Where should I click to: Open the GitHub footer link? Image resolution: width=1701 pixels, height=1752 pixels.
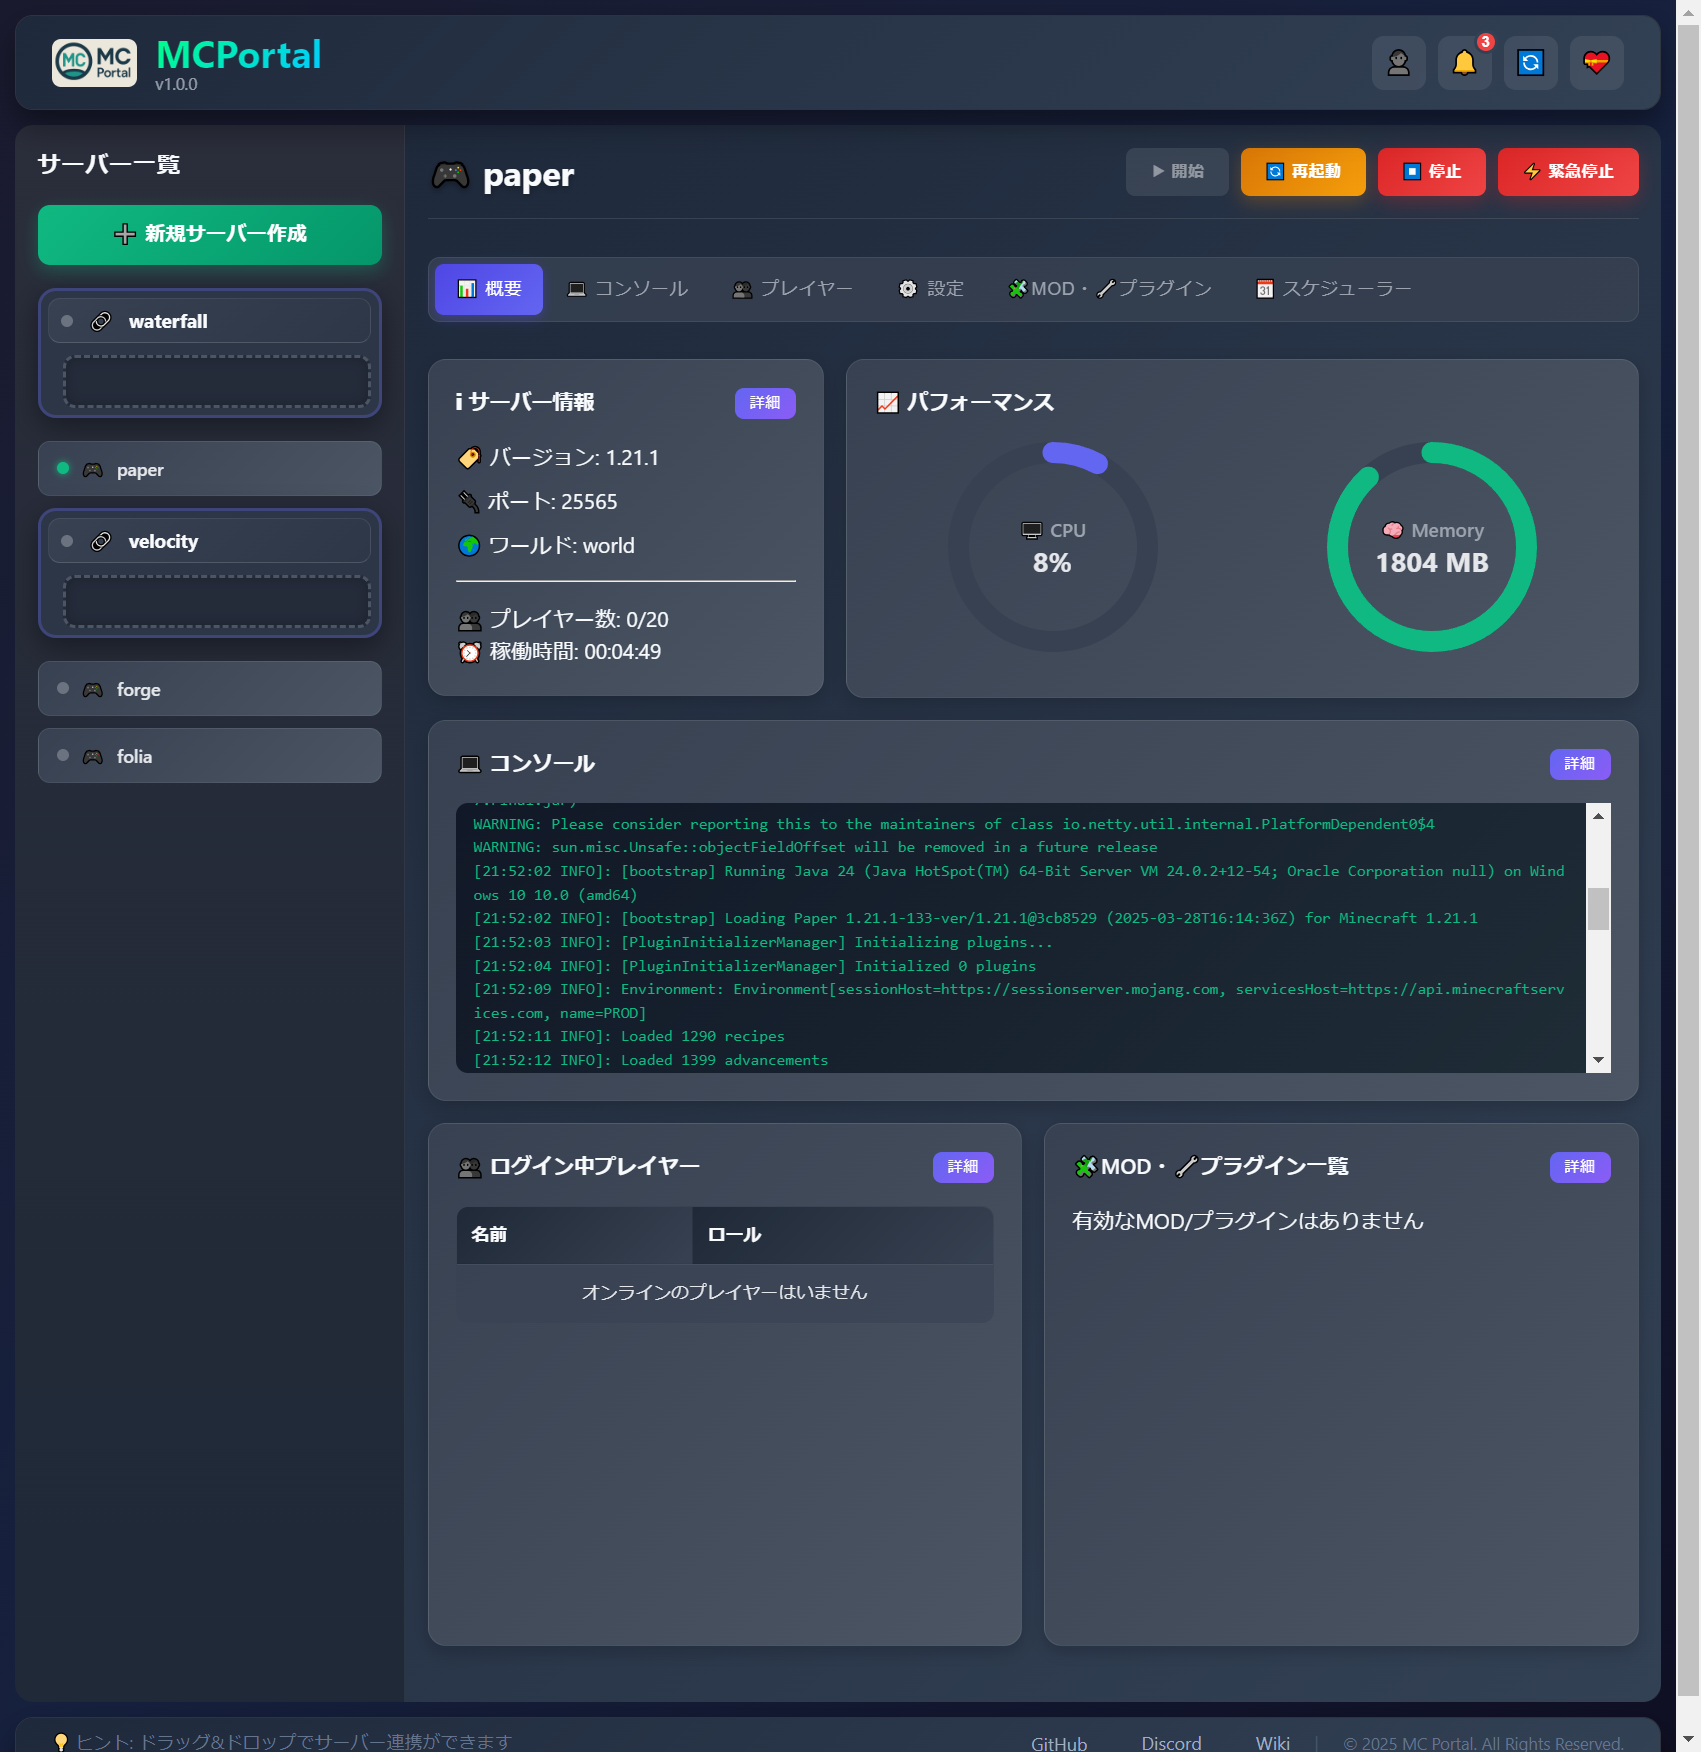pyautogui.click(x=1058, y=1743)
